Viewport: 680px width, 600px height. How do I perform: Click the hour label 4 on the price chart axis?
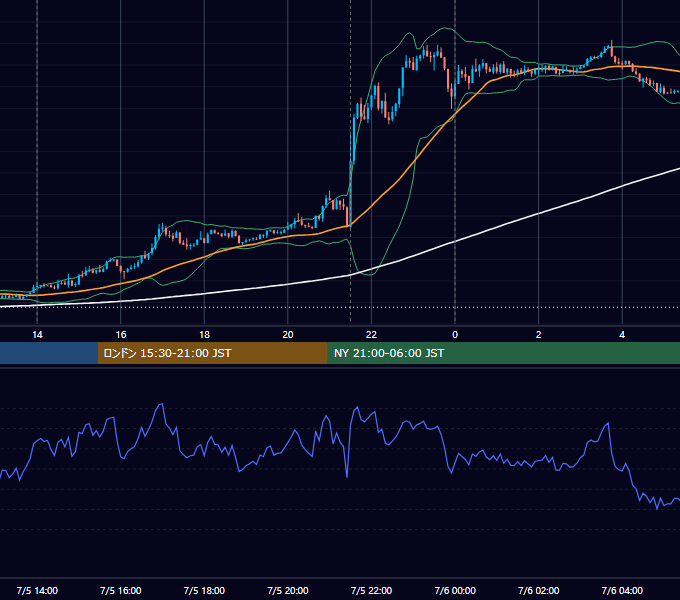coord(622,335)
